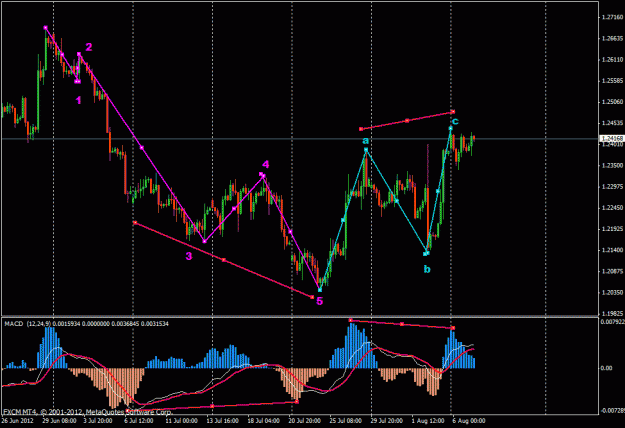Viewport: 625px width, 428px height.
Task: Click the magenta wave label 5
Action: point(320,301)
